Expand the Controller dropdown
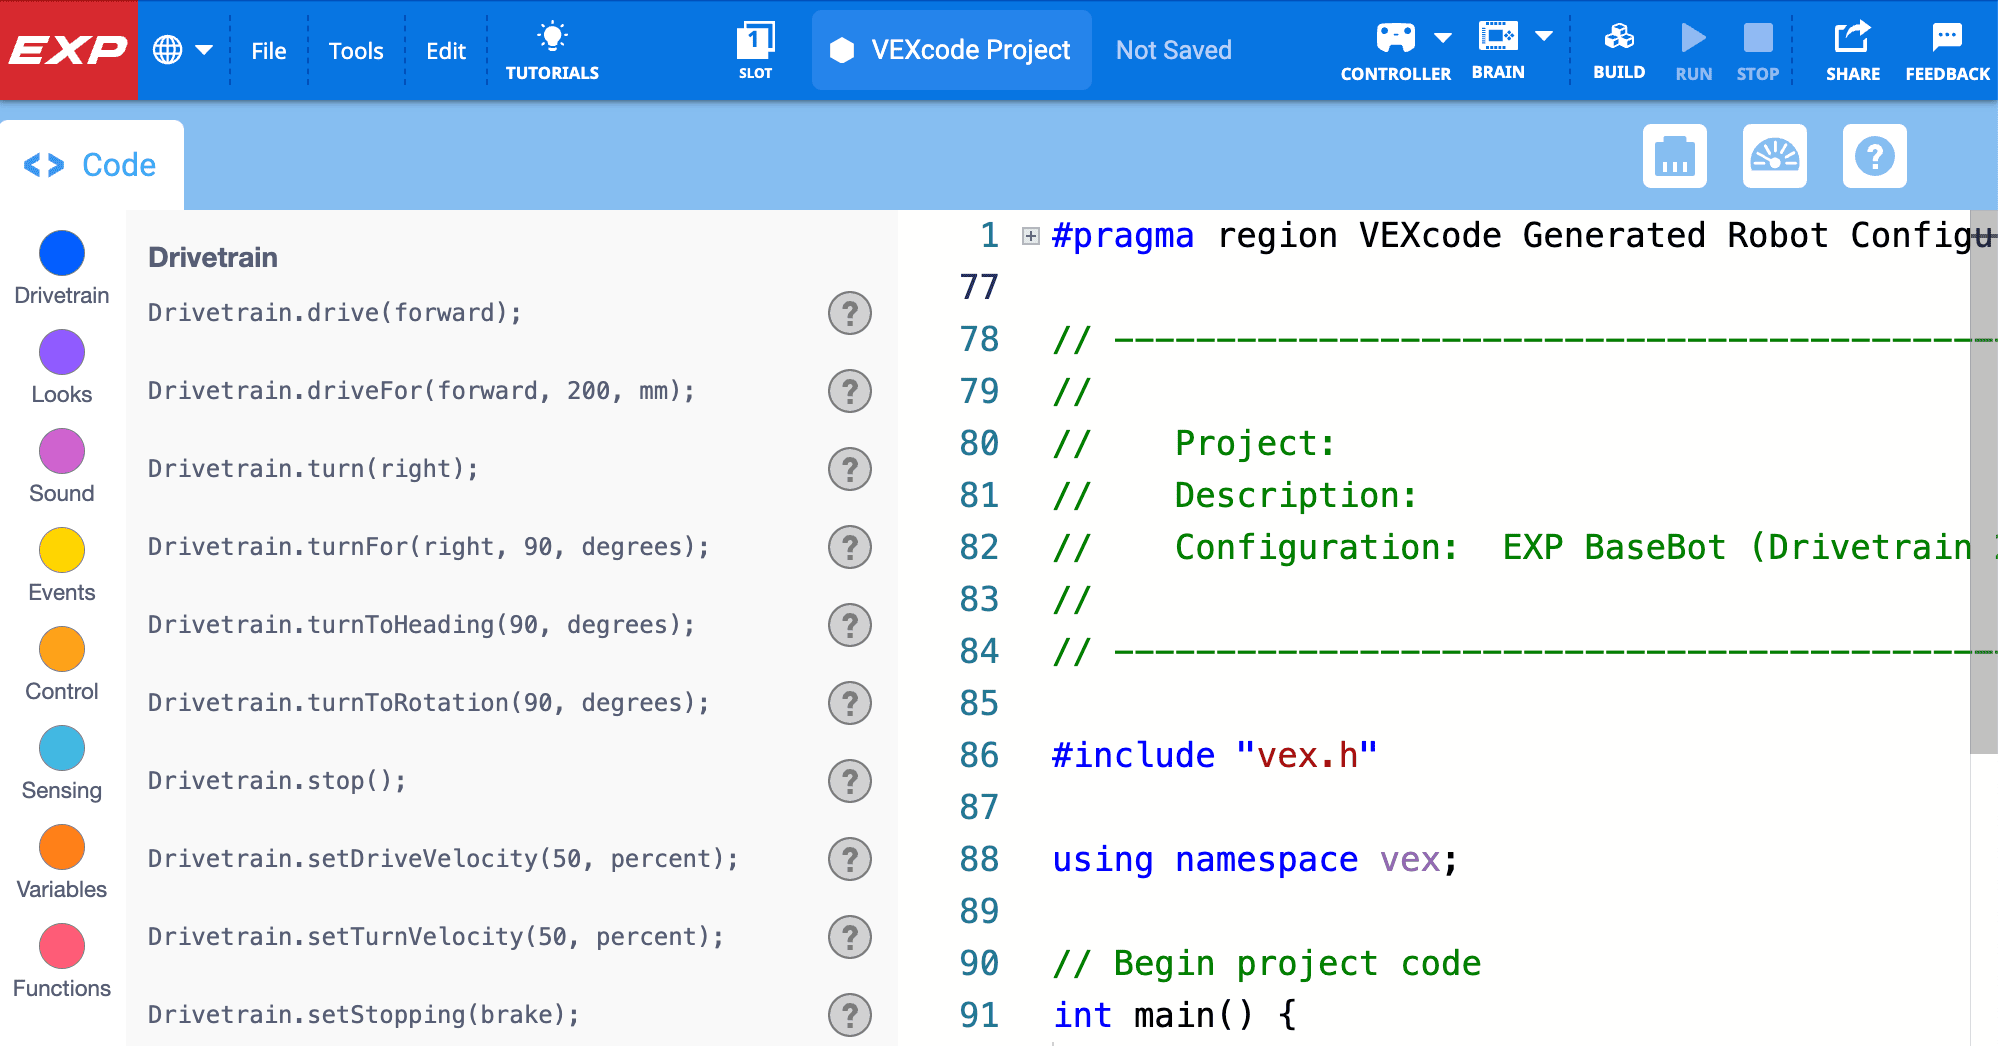The width and height of the screenshot is (1998, 1046). [x=1442, y=36]
